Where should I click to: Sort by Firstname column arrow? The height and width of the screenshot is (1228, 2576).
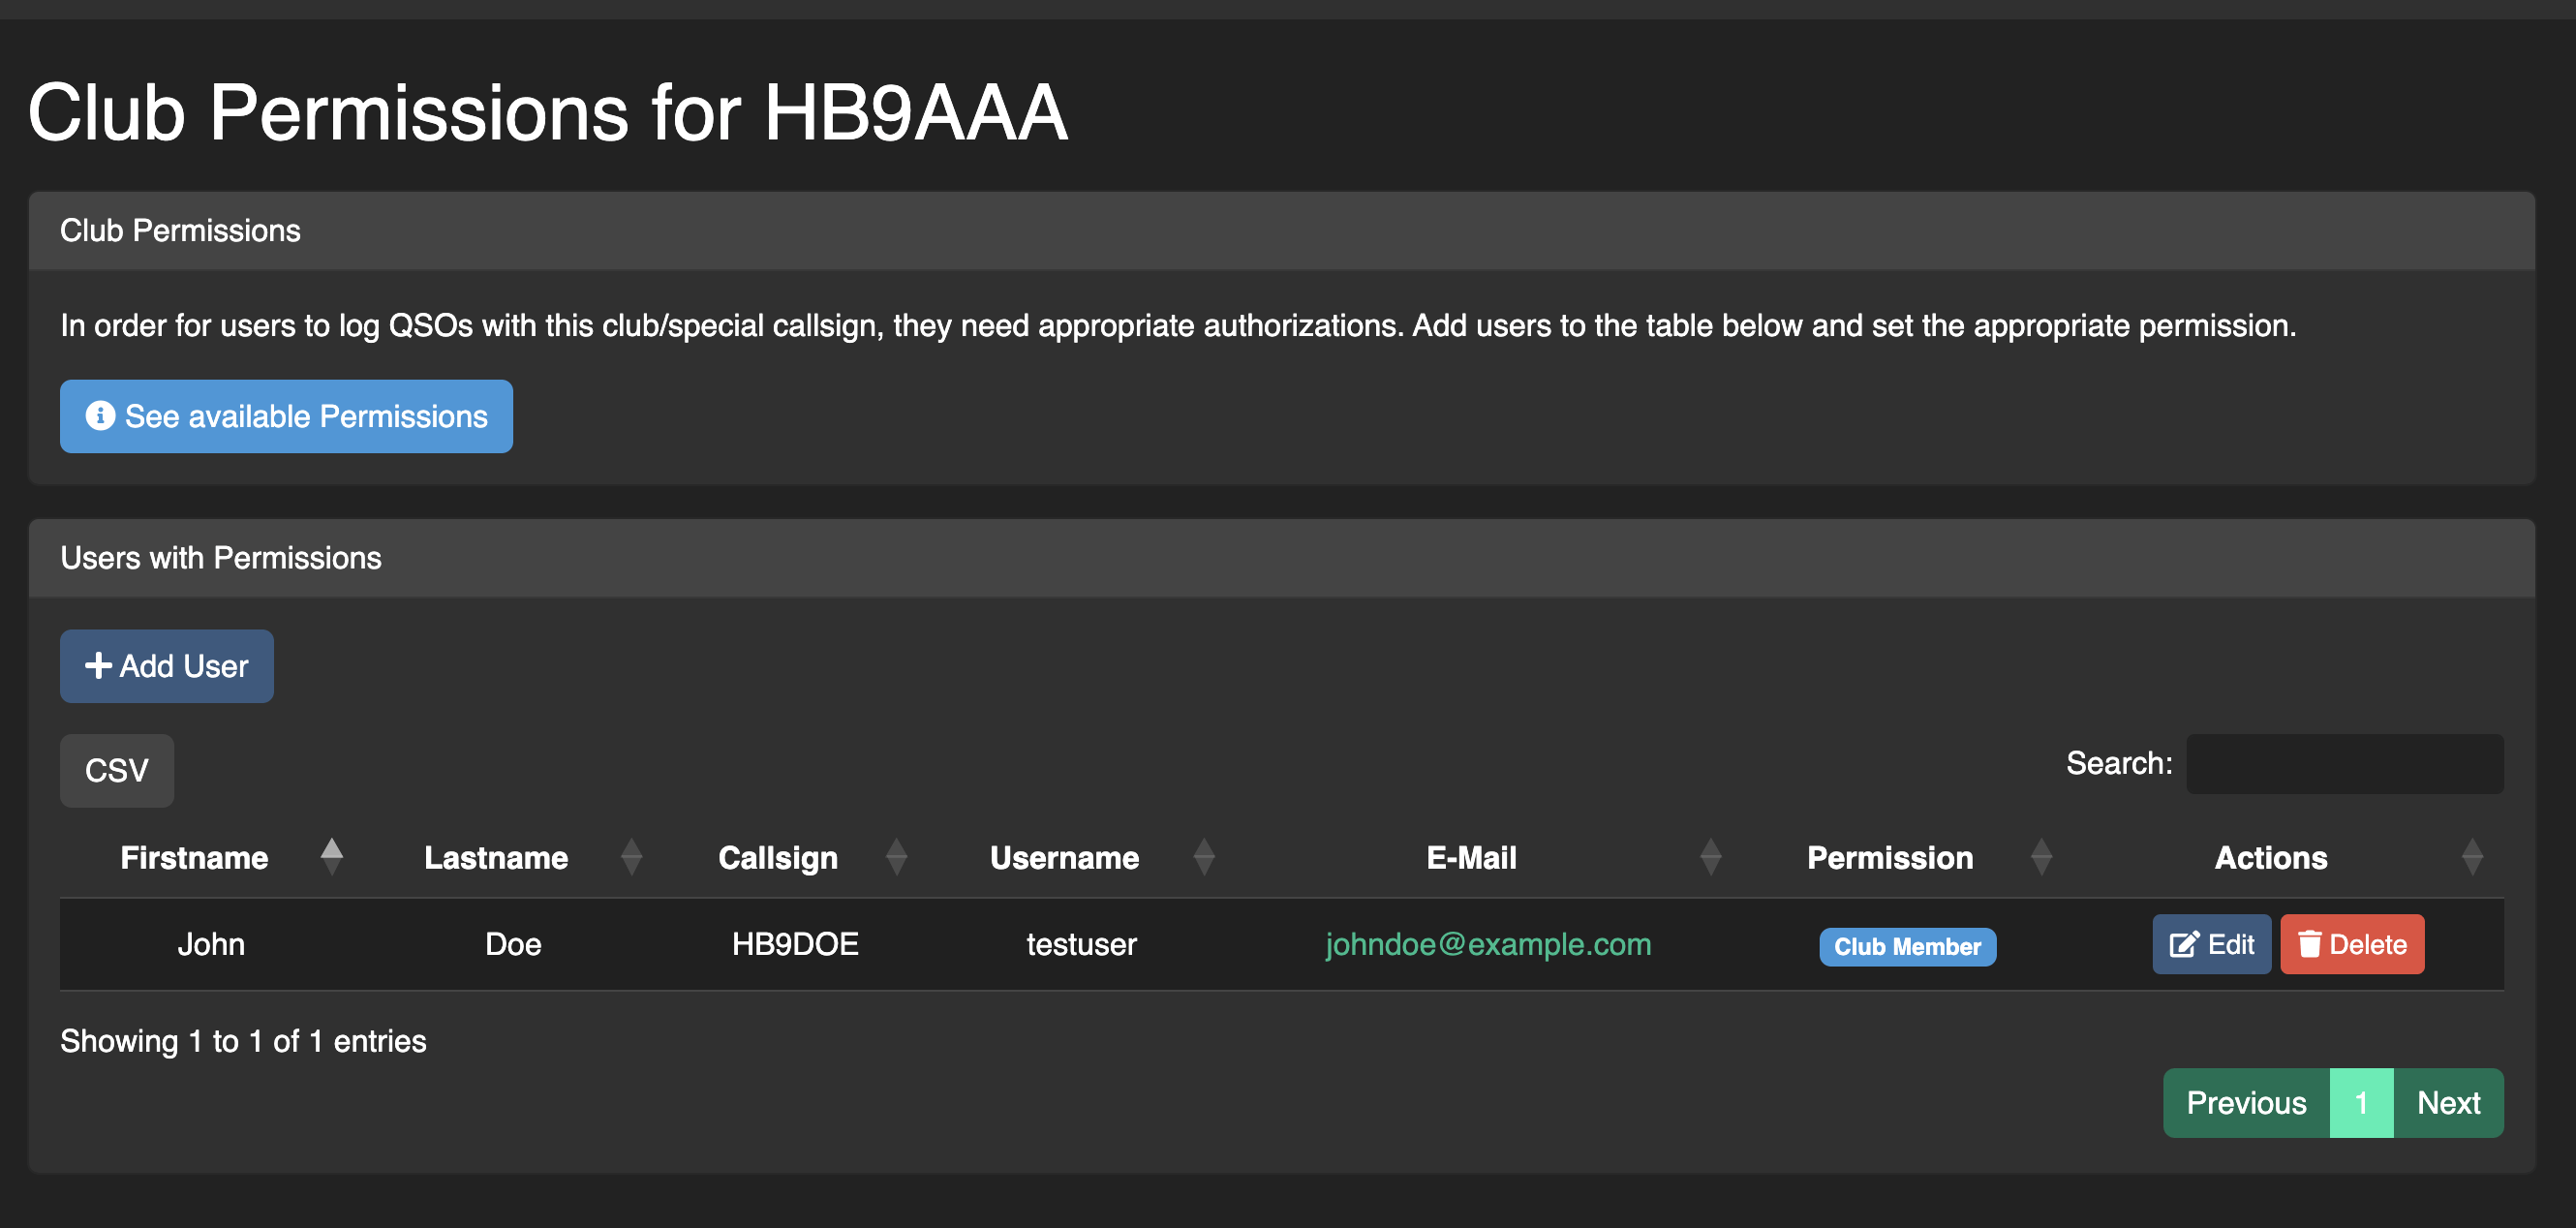click(332, 857)
